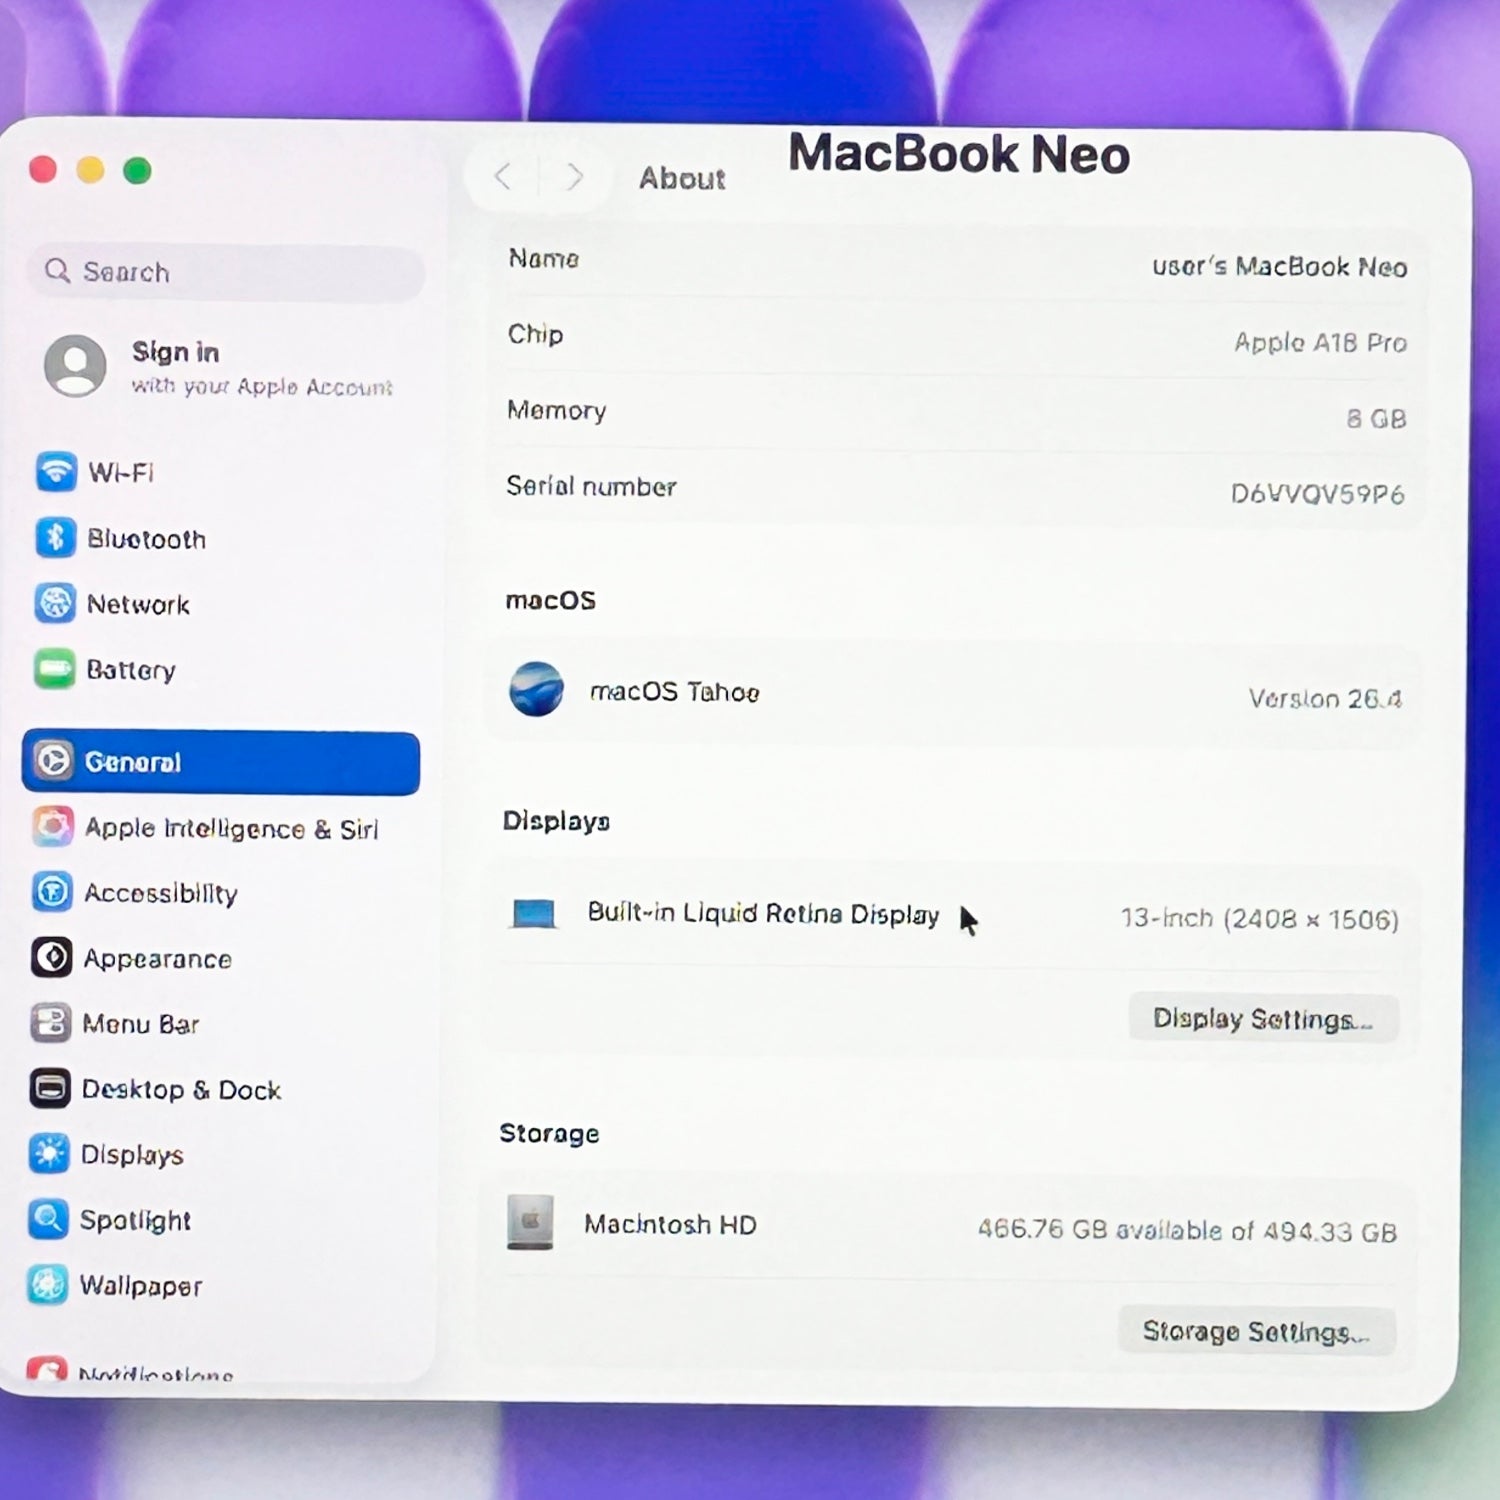
Task: Select the Accessibility icon
Action: 52,892
